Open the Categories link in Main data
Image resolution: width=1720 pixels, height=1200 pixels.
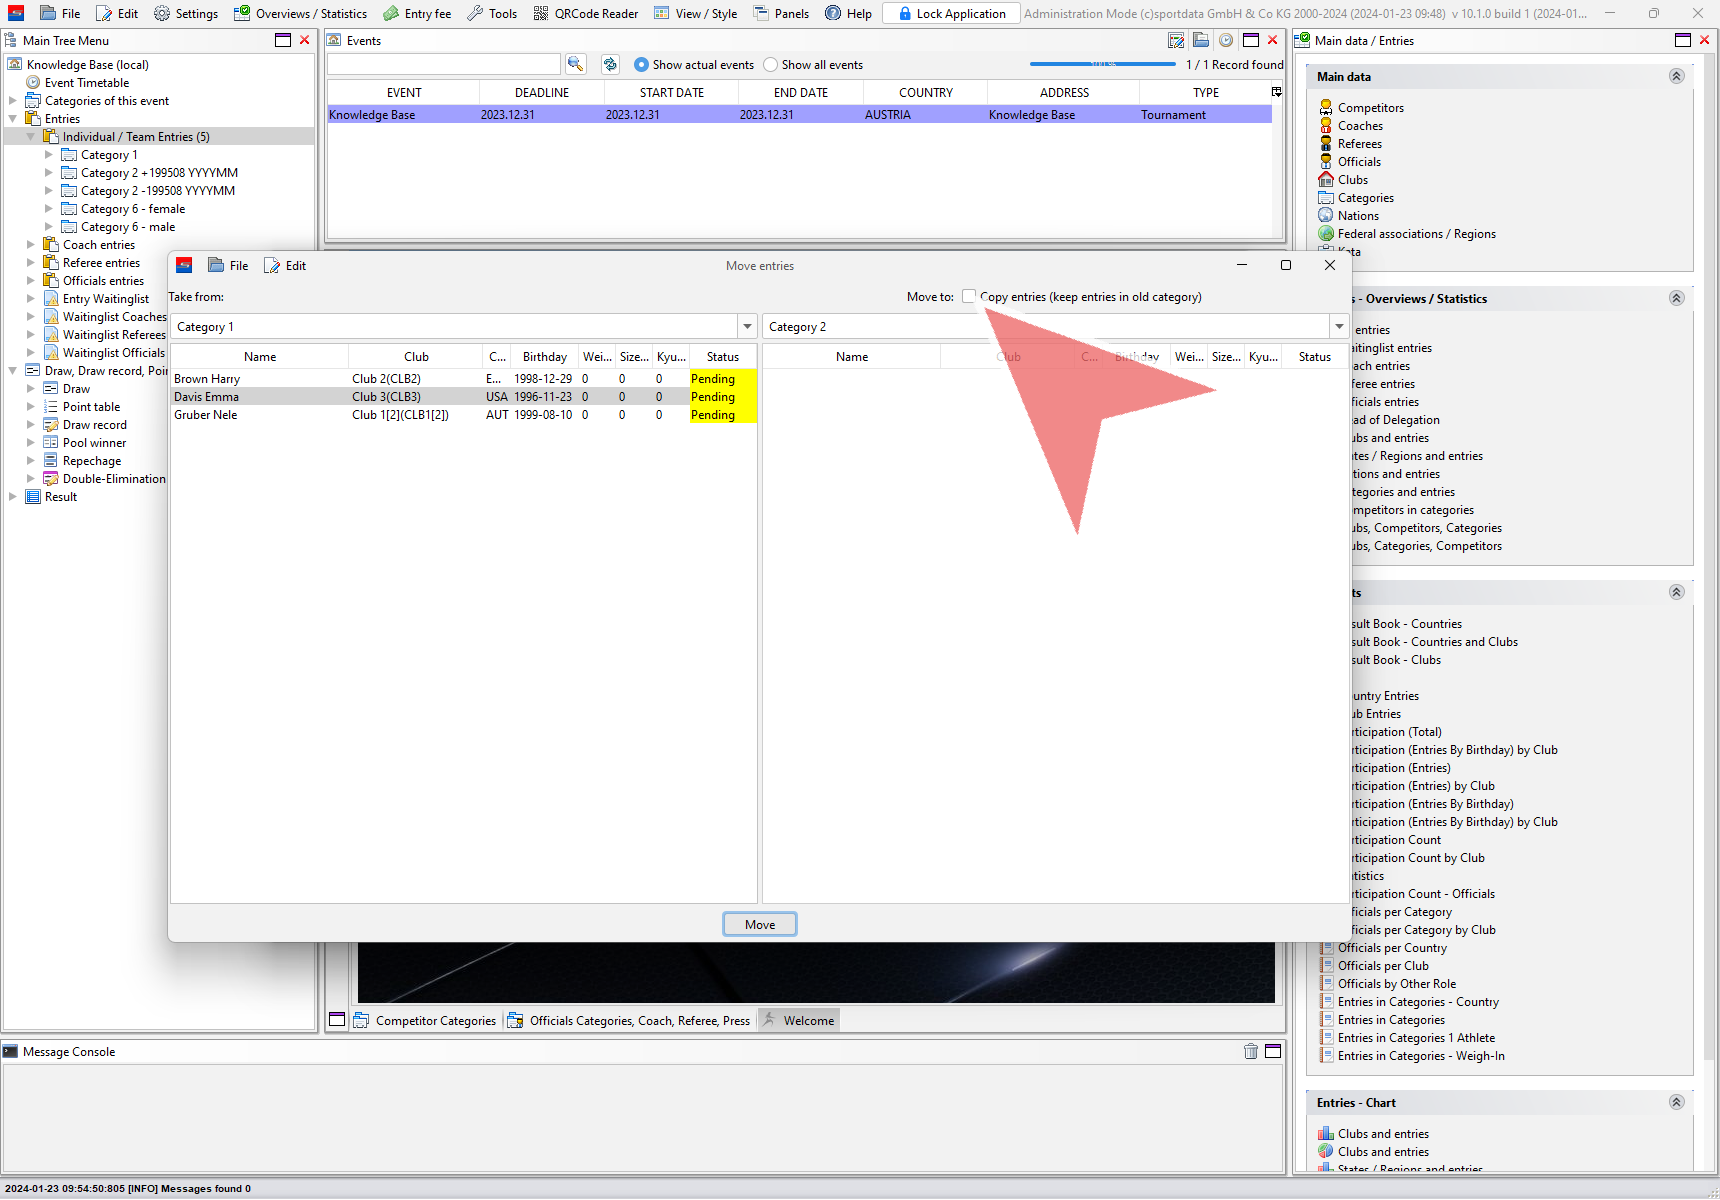(1366, 197)
